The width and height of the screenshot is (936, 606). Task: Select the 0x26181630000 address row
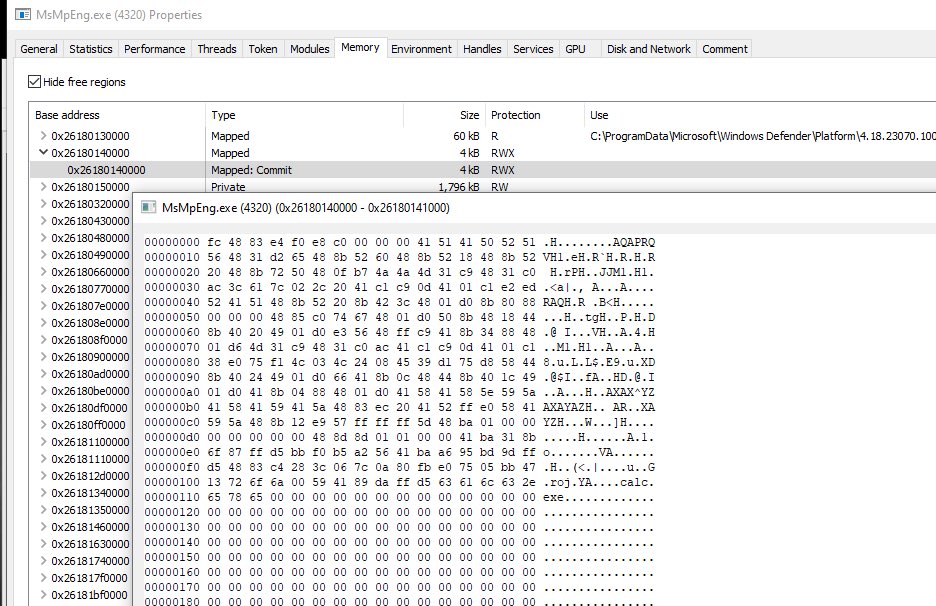[90, 544]
